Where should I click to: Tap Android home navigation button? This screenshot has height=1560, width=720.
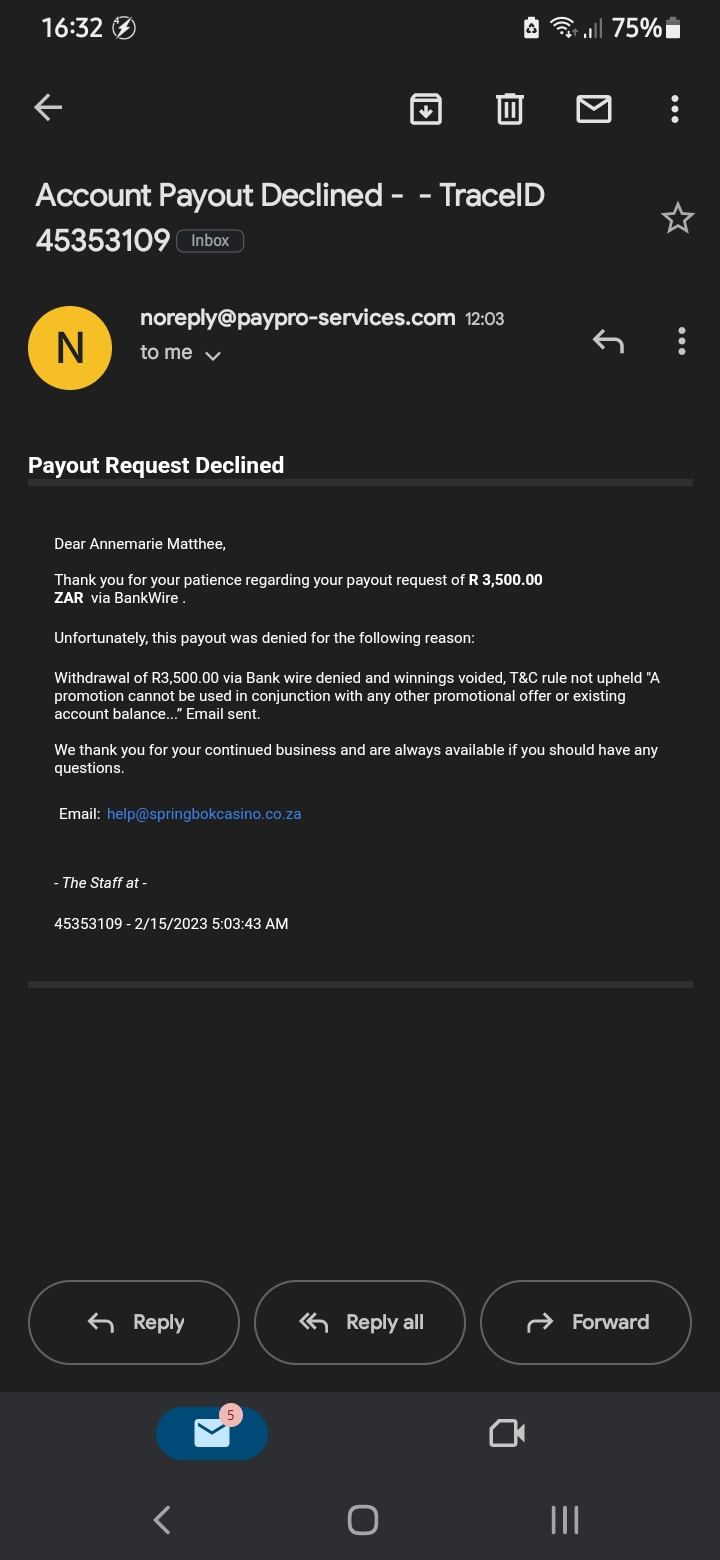coord(362,1520)
